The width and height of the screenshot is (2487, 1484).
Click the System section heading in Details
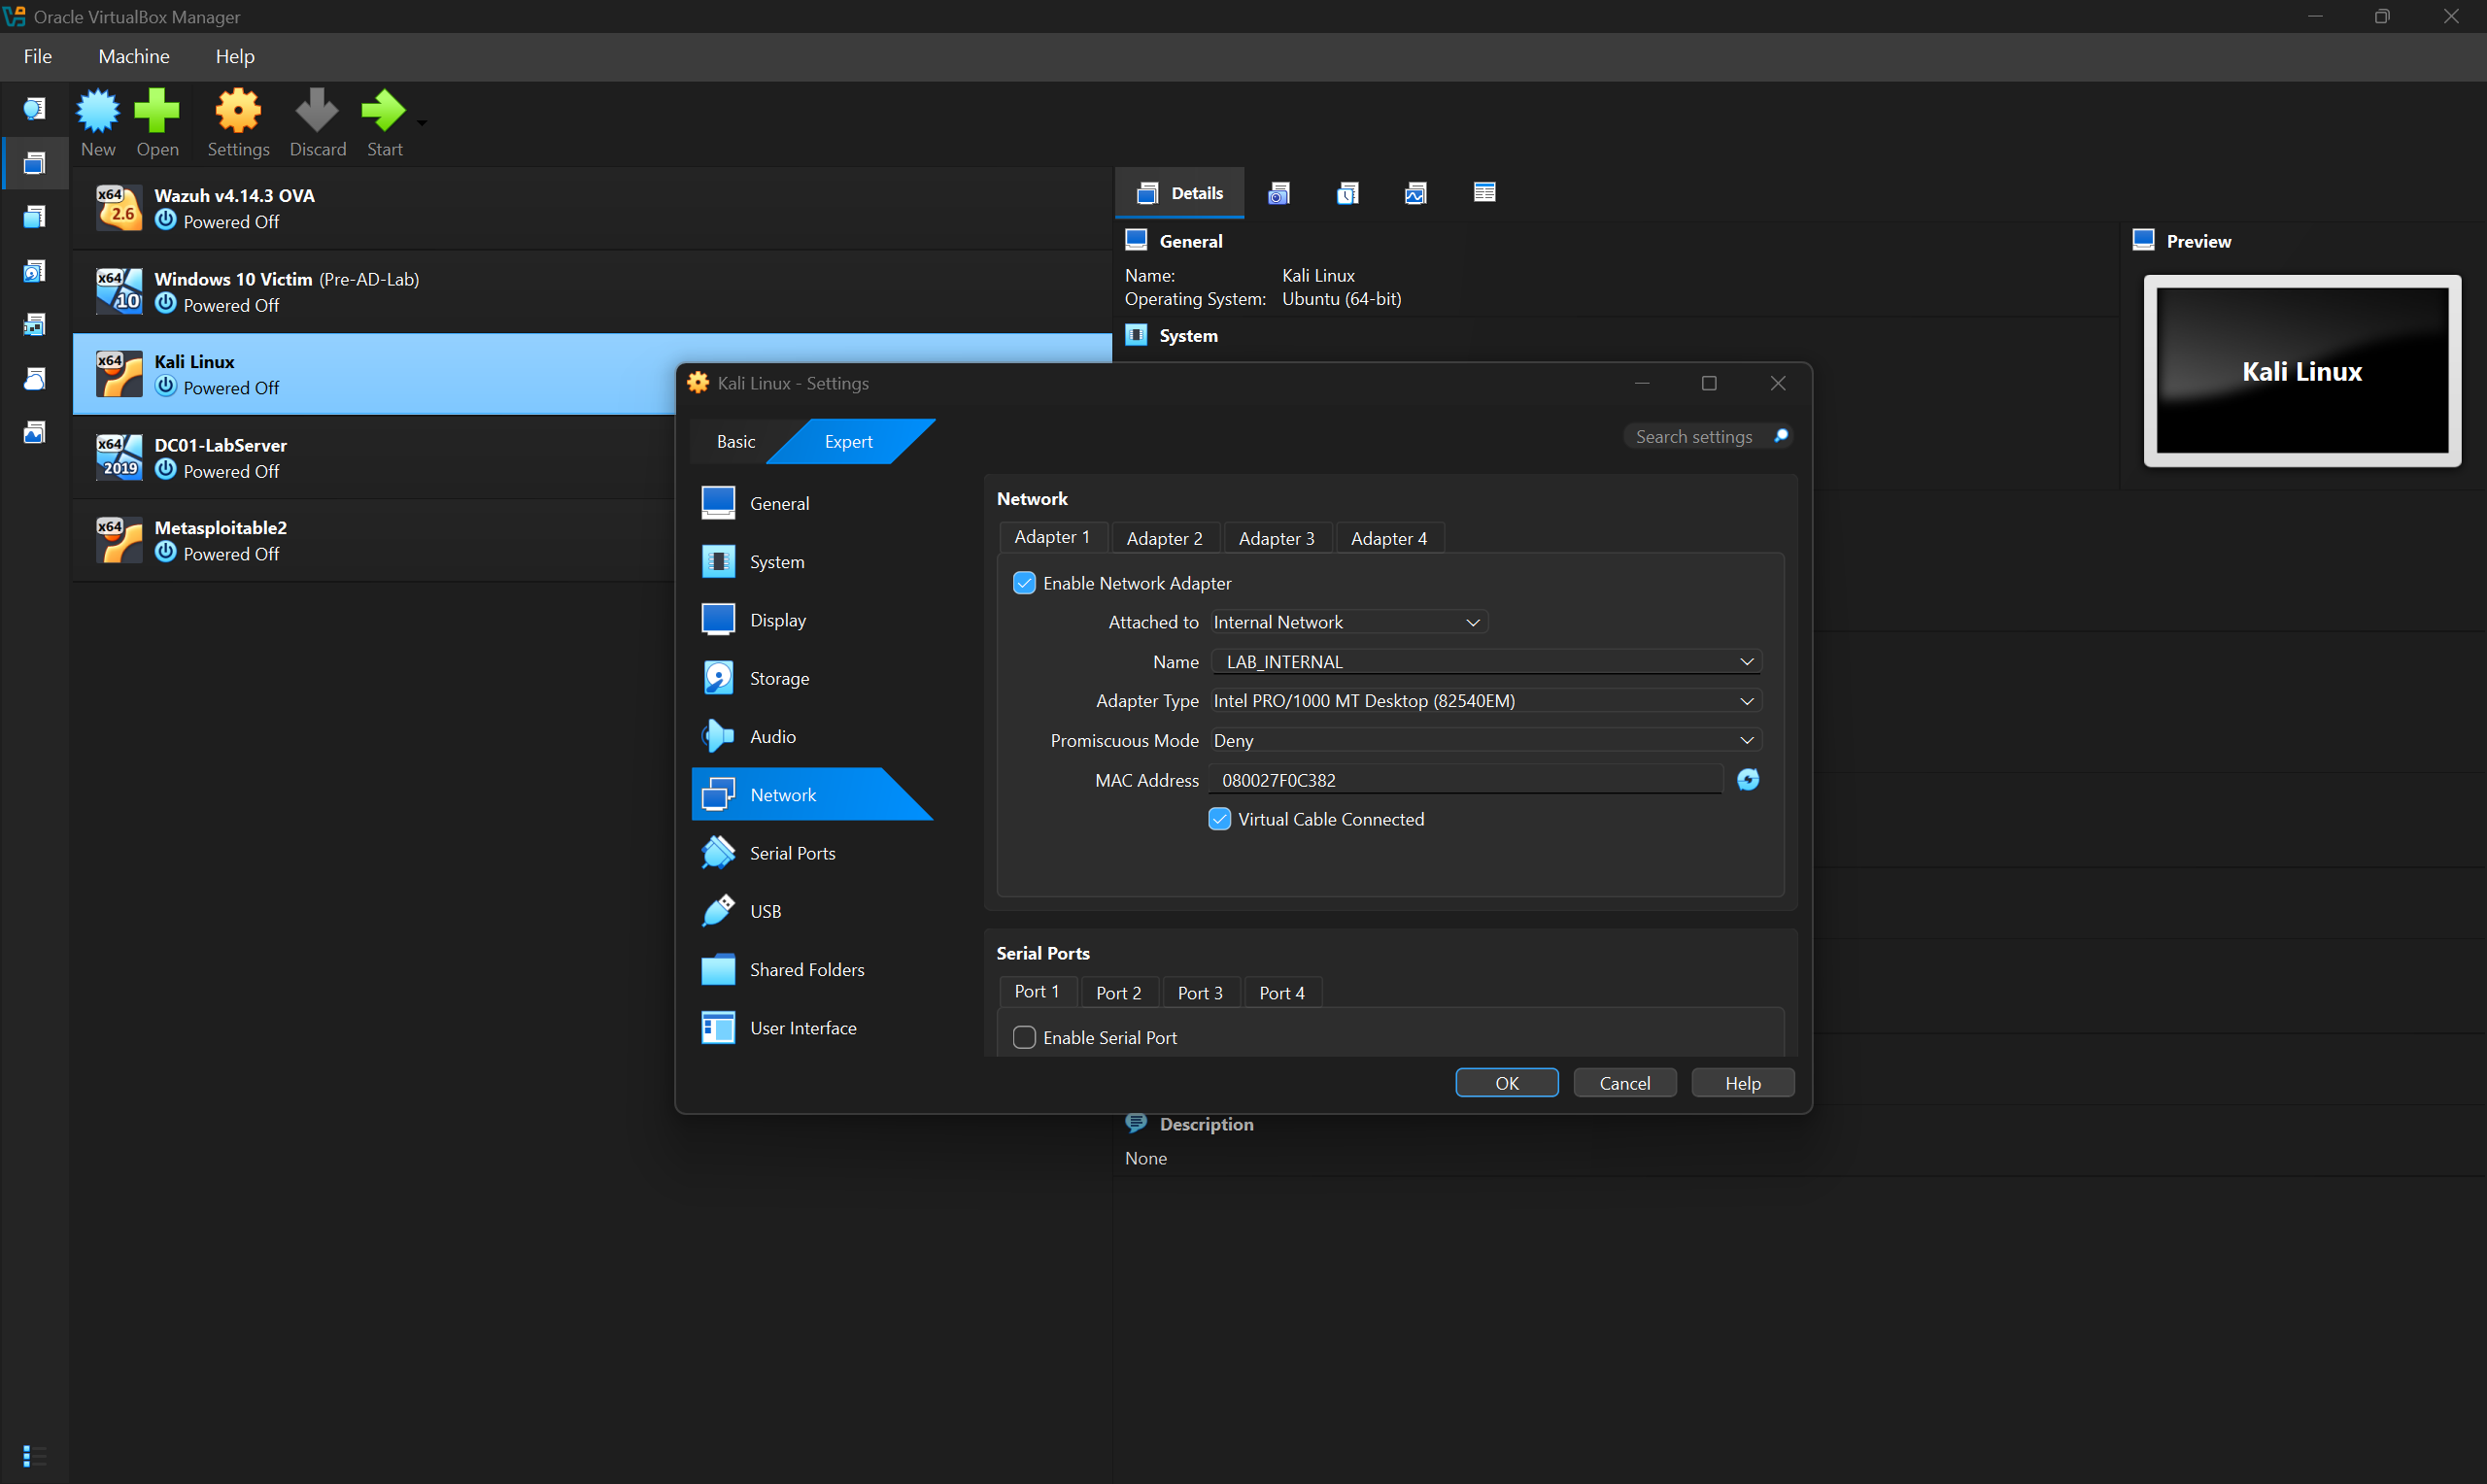coord(1188,336)
